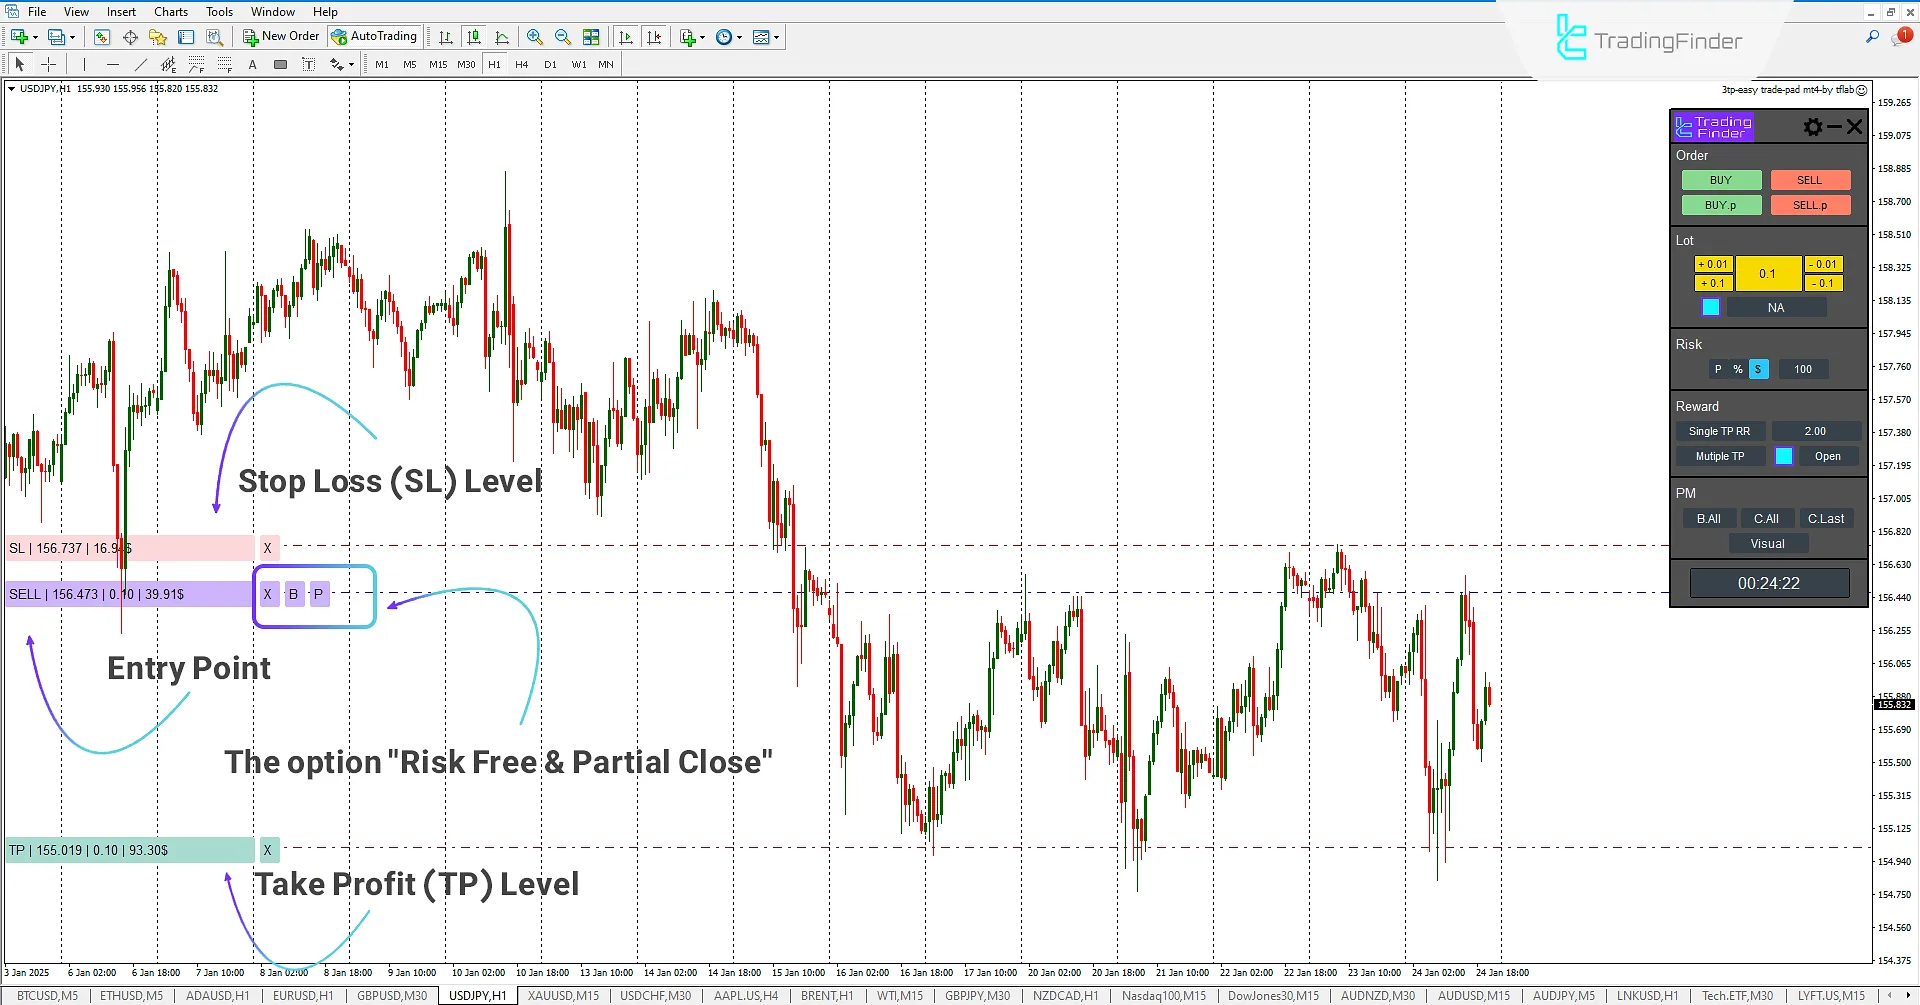Screen dimensions: 1920x1005
Task: Click the lot size value field showing 0.1
Action: [x=1767, y=273]
